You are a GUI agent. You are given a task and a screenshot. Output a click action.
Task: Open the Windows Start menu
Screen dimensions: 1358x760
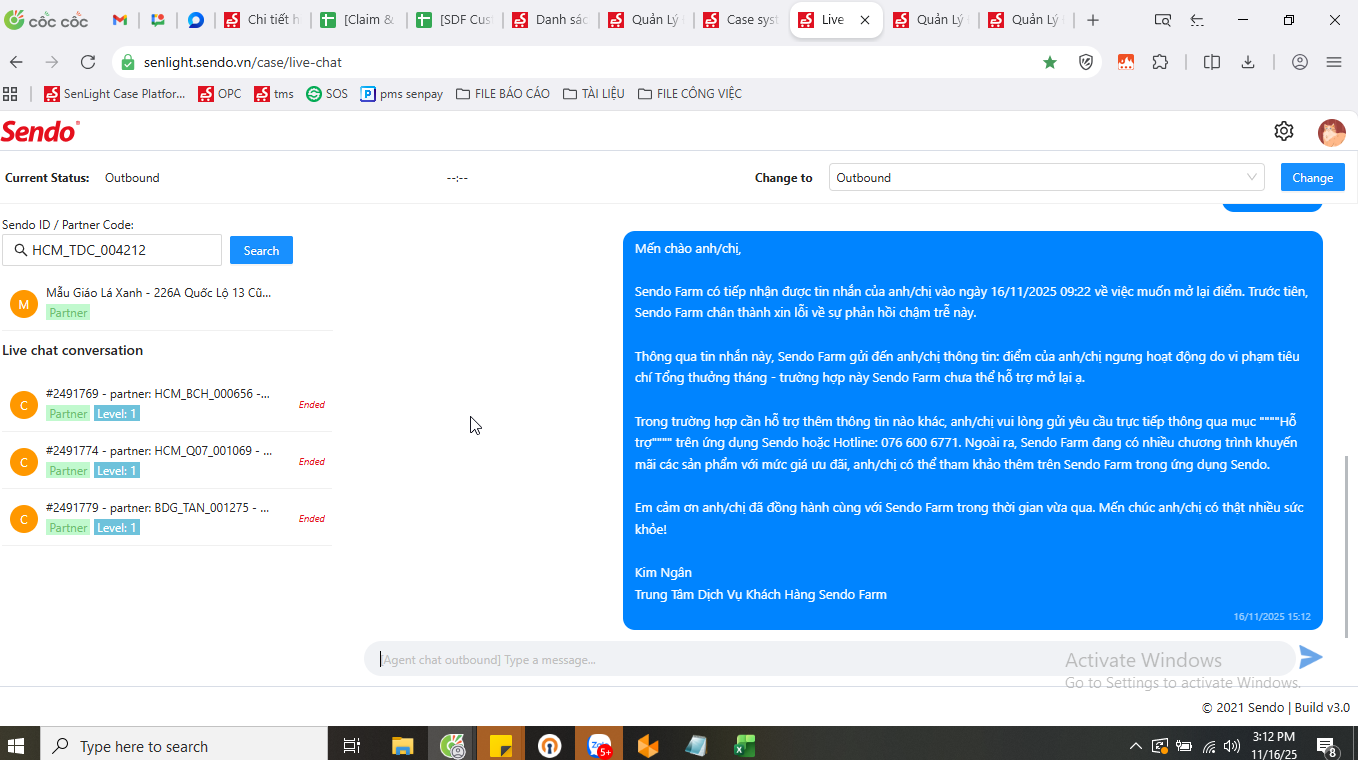click(16, 746)
